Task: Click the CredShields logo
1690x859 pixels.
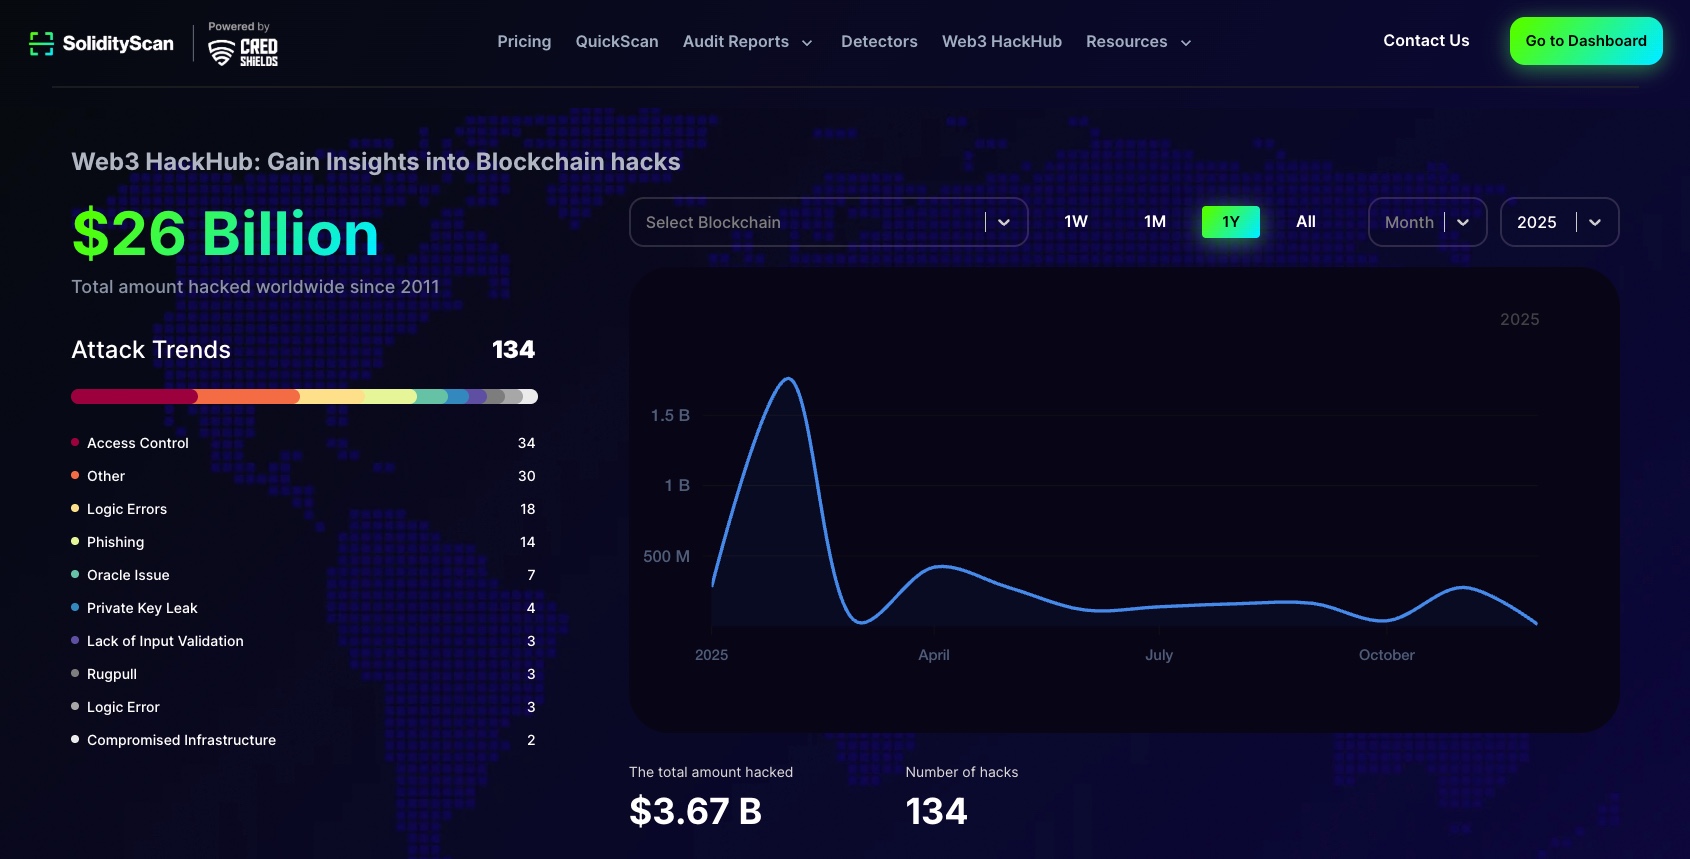Action: 243,50
